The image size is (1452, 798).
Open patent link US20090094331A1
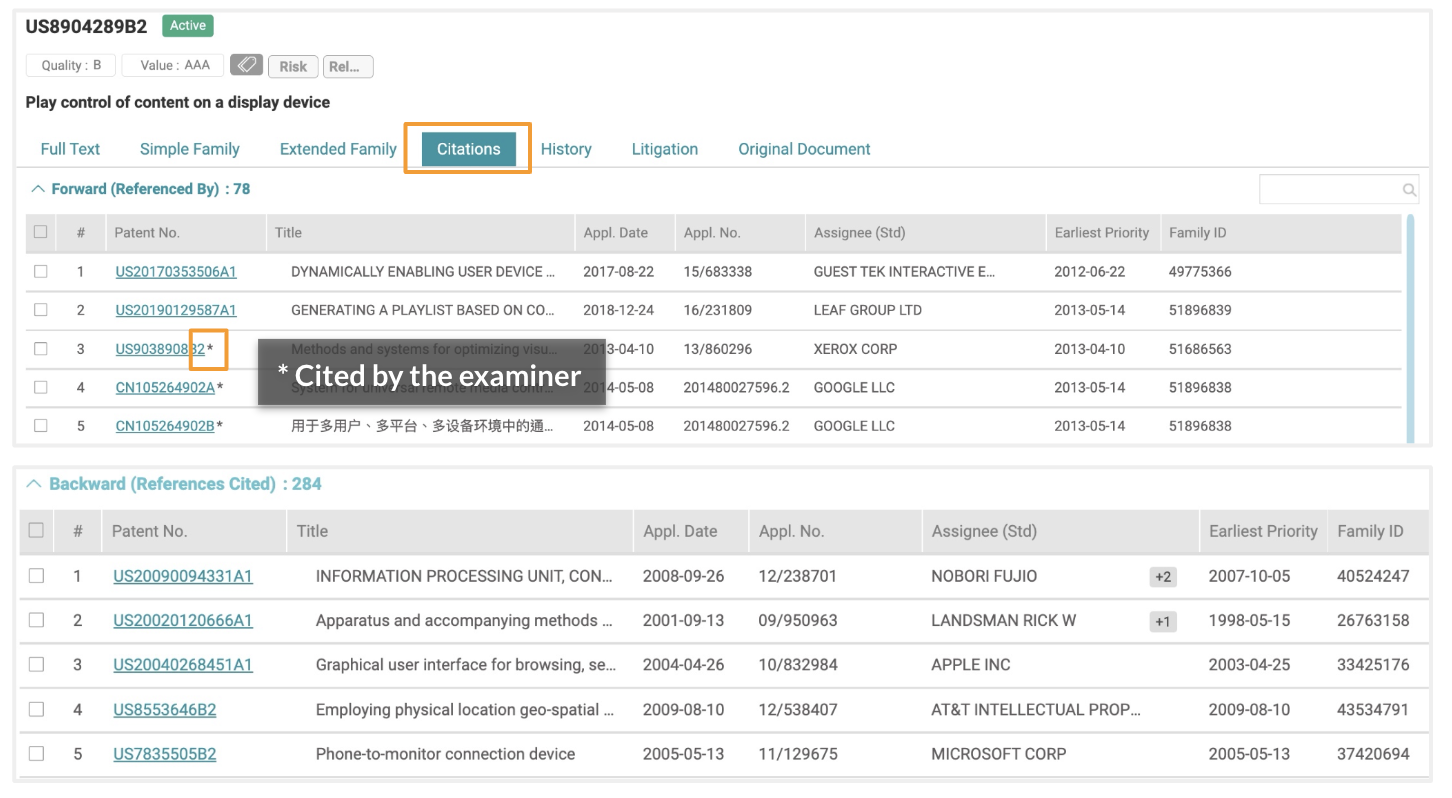click(x=183, y=576)
